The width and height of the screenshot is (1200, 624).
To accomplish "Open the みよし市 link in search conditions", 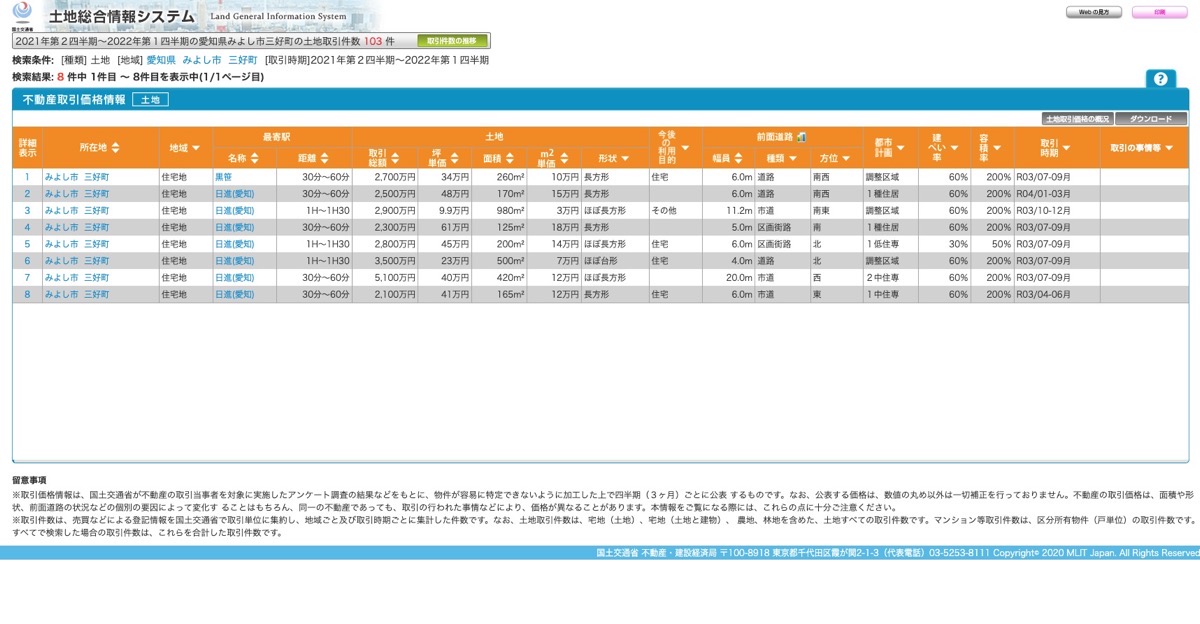I will click(201, 60).
